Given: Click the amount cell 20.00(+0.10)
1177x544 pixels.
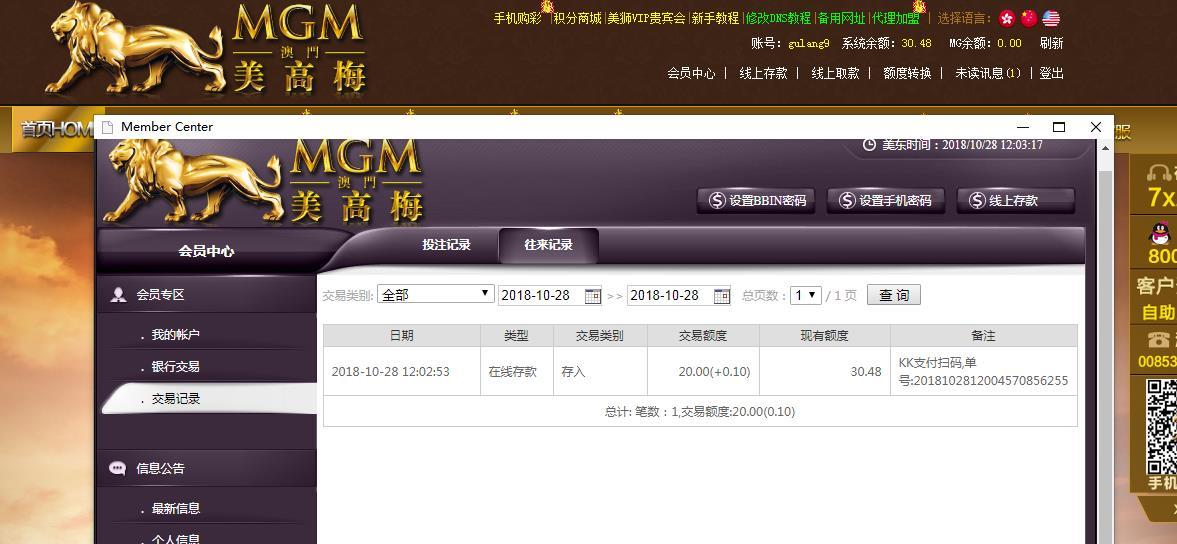Looking at the screenshot, I should (703, 371).
